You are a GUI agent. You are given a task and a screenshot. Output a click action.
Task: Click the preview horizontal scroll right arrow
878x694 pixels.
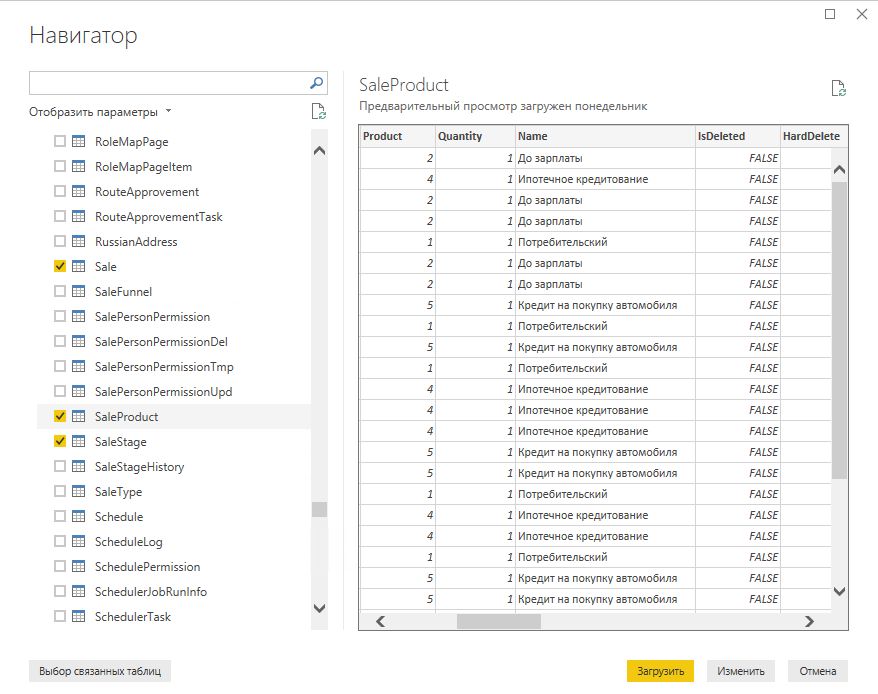(809, 621)
